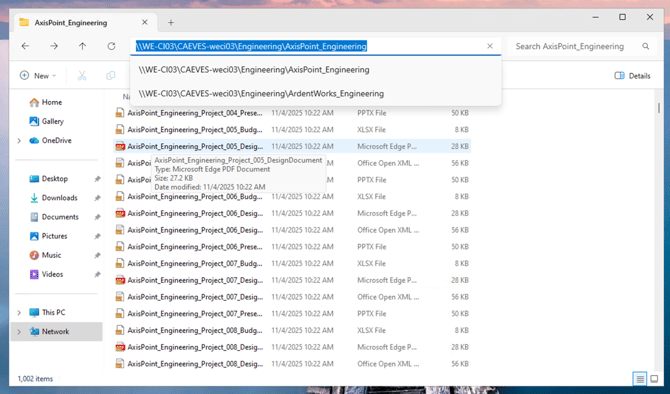Click the PDF icon of Project_008_Desig... Edge file
Screen dimensions: 670x394
click(120, 347)
